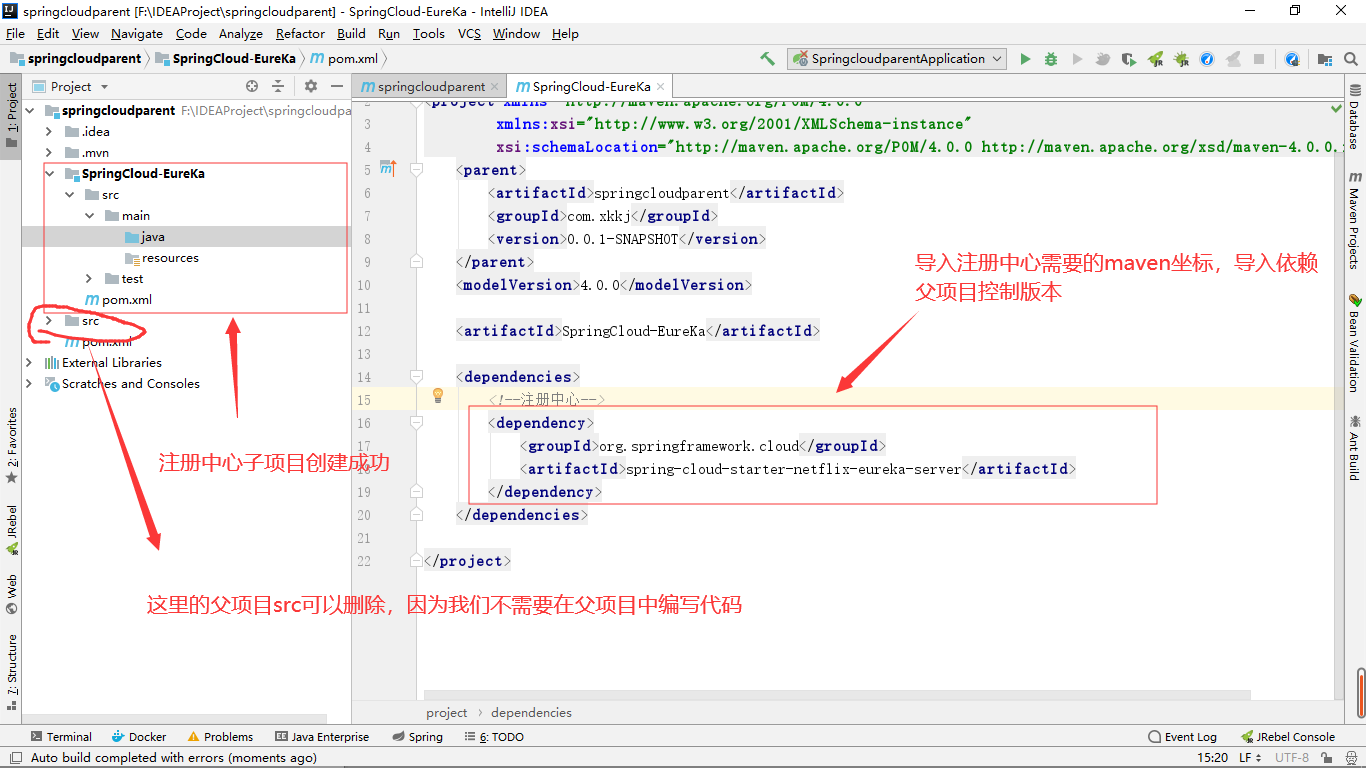Run with coverage shield icon
Viewport: 1366px width, 768px height.
(1129, 59)
